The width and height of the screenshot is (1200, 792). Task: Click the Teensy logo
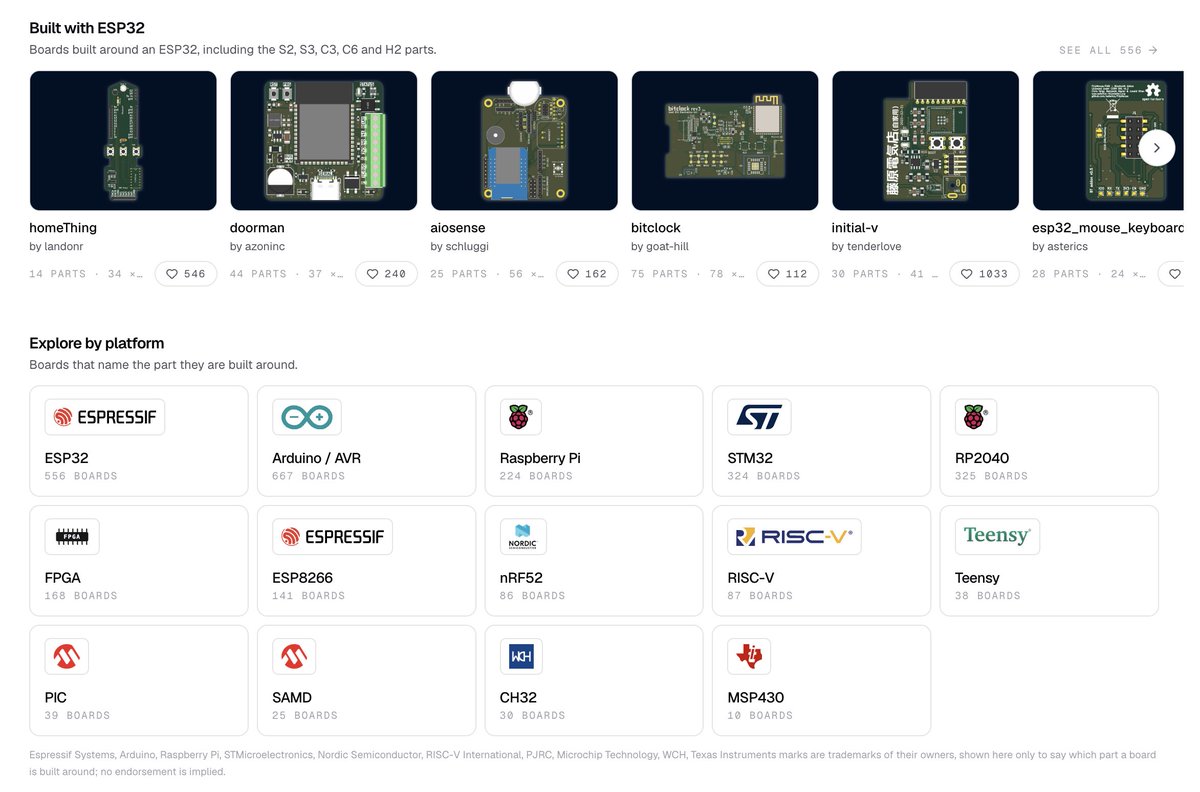pos(997,537)
